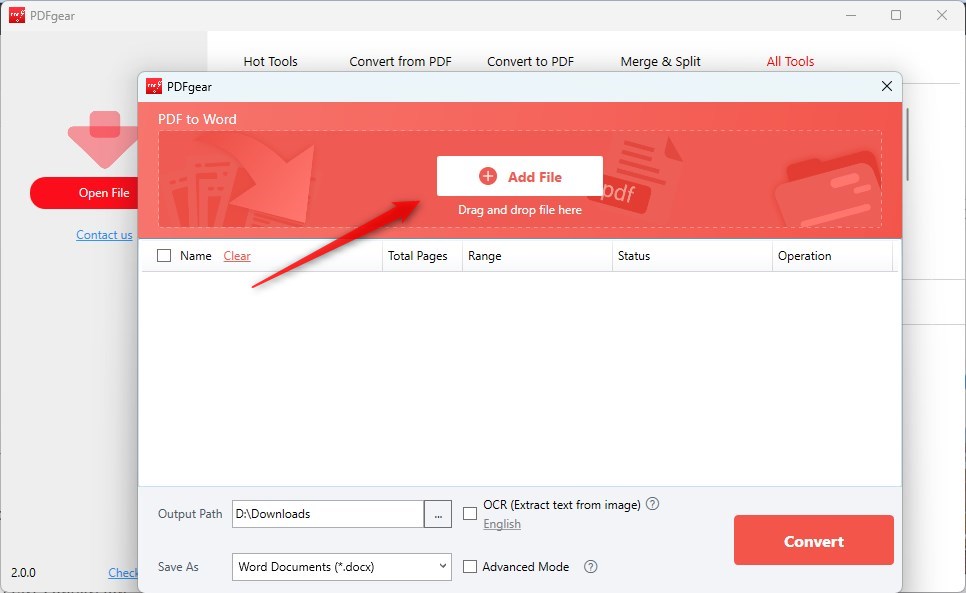
Task: Enable Advanced Mode
Action: pos(469,566)
